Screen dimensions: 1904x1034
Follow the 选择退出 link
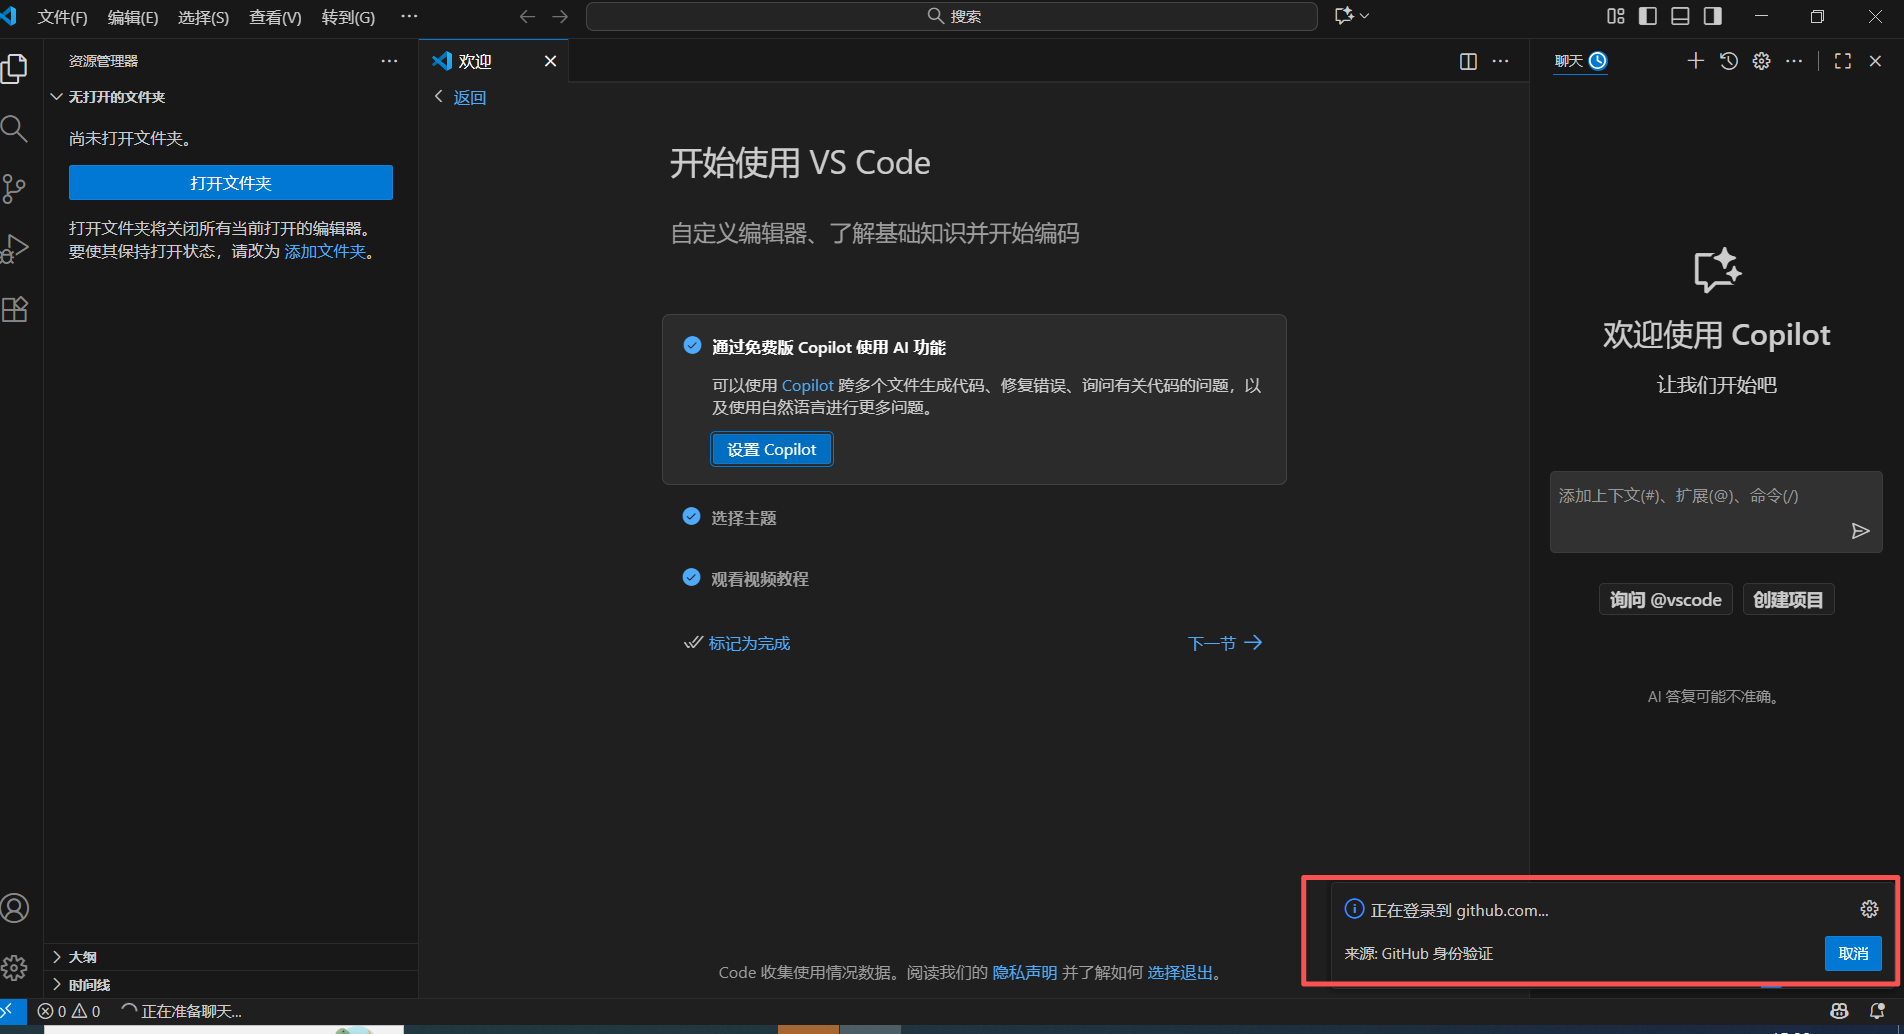[x=1179, y=972]
